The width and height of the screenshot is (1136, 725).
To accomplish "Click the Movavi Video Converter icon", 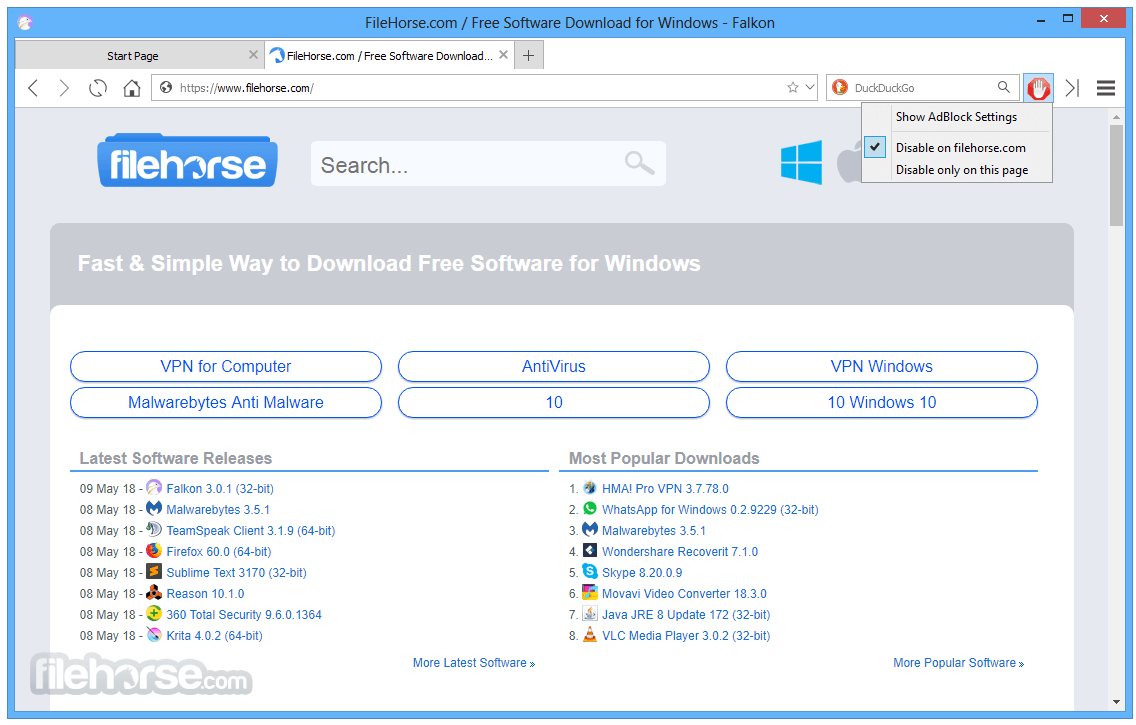I will (590, 592).
